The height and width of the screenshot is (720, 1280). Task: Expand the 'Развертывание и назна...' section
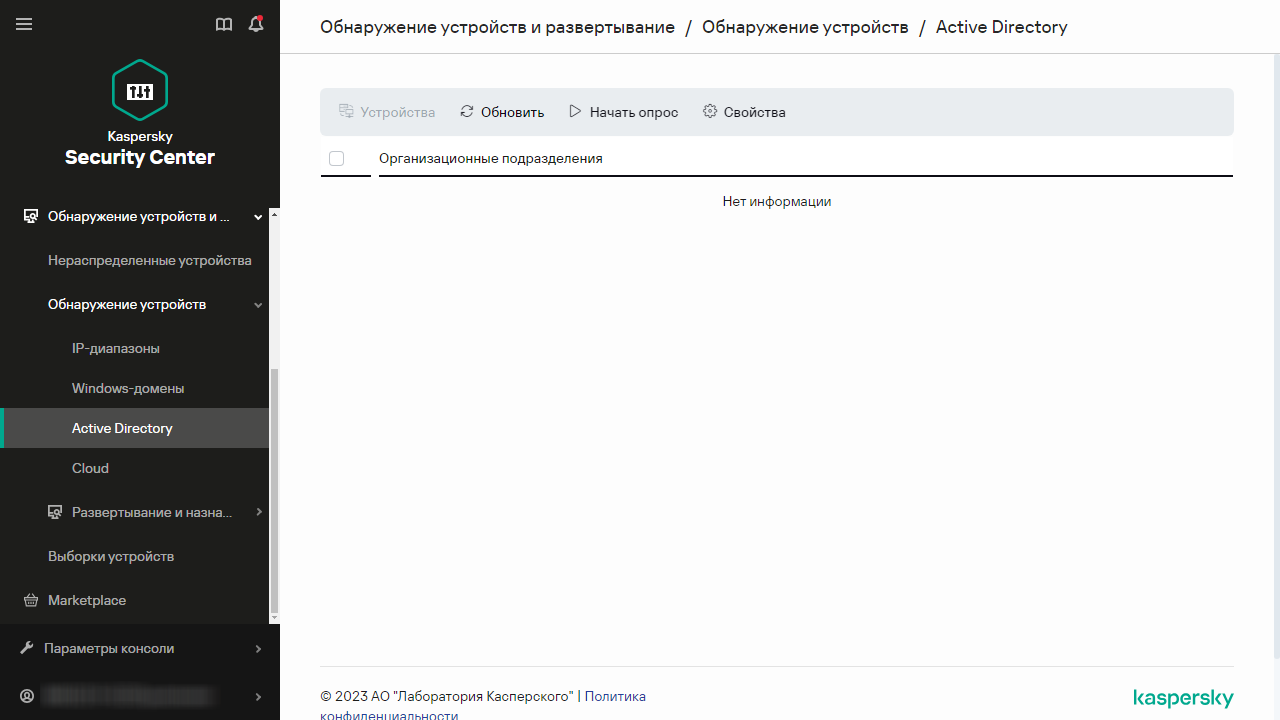[x=259, y=512]
